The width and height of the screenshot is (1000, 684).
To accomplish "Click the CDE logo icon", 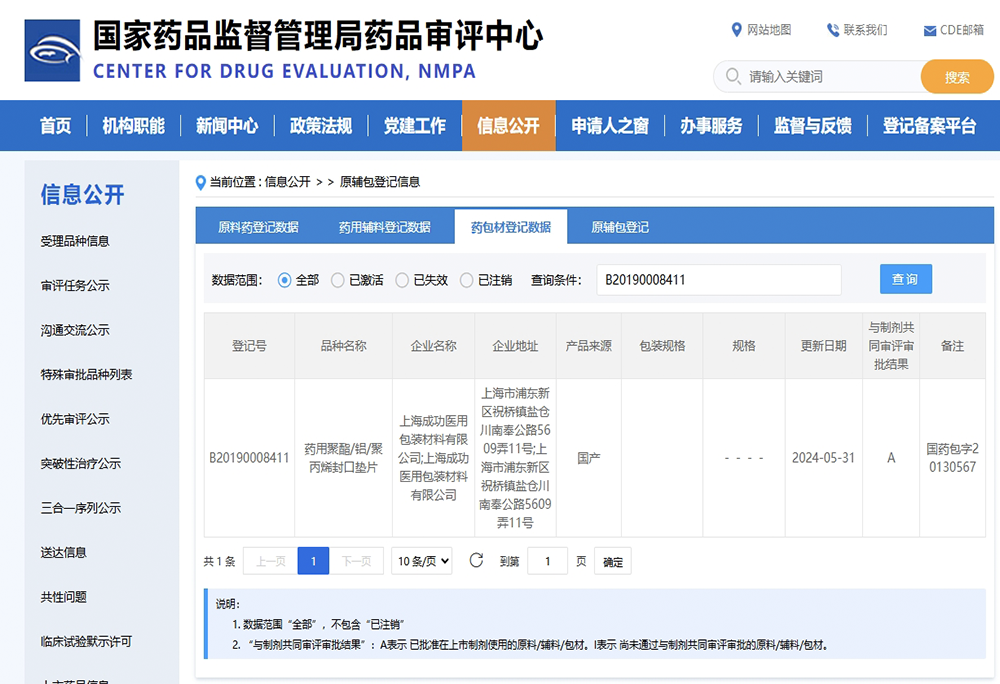I will click(x=52, y=49).
